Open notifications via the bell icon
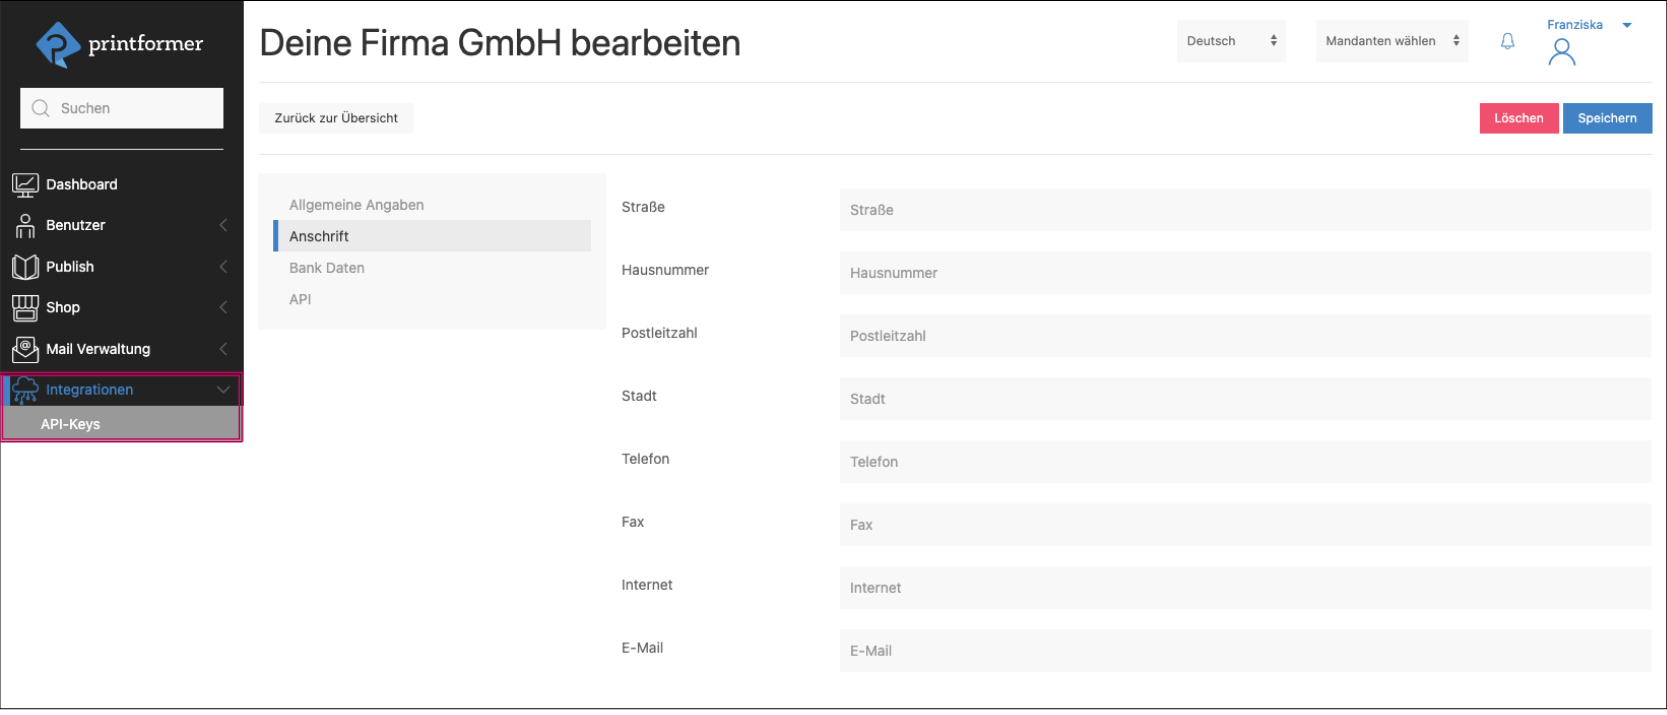Viewport: 1667px width, 715px height. [1507, 41]
